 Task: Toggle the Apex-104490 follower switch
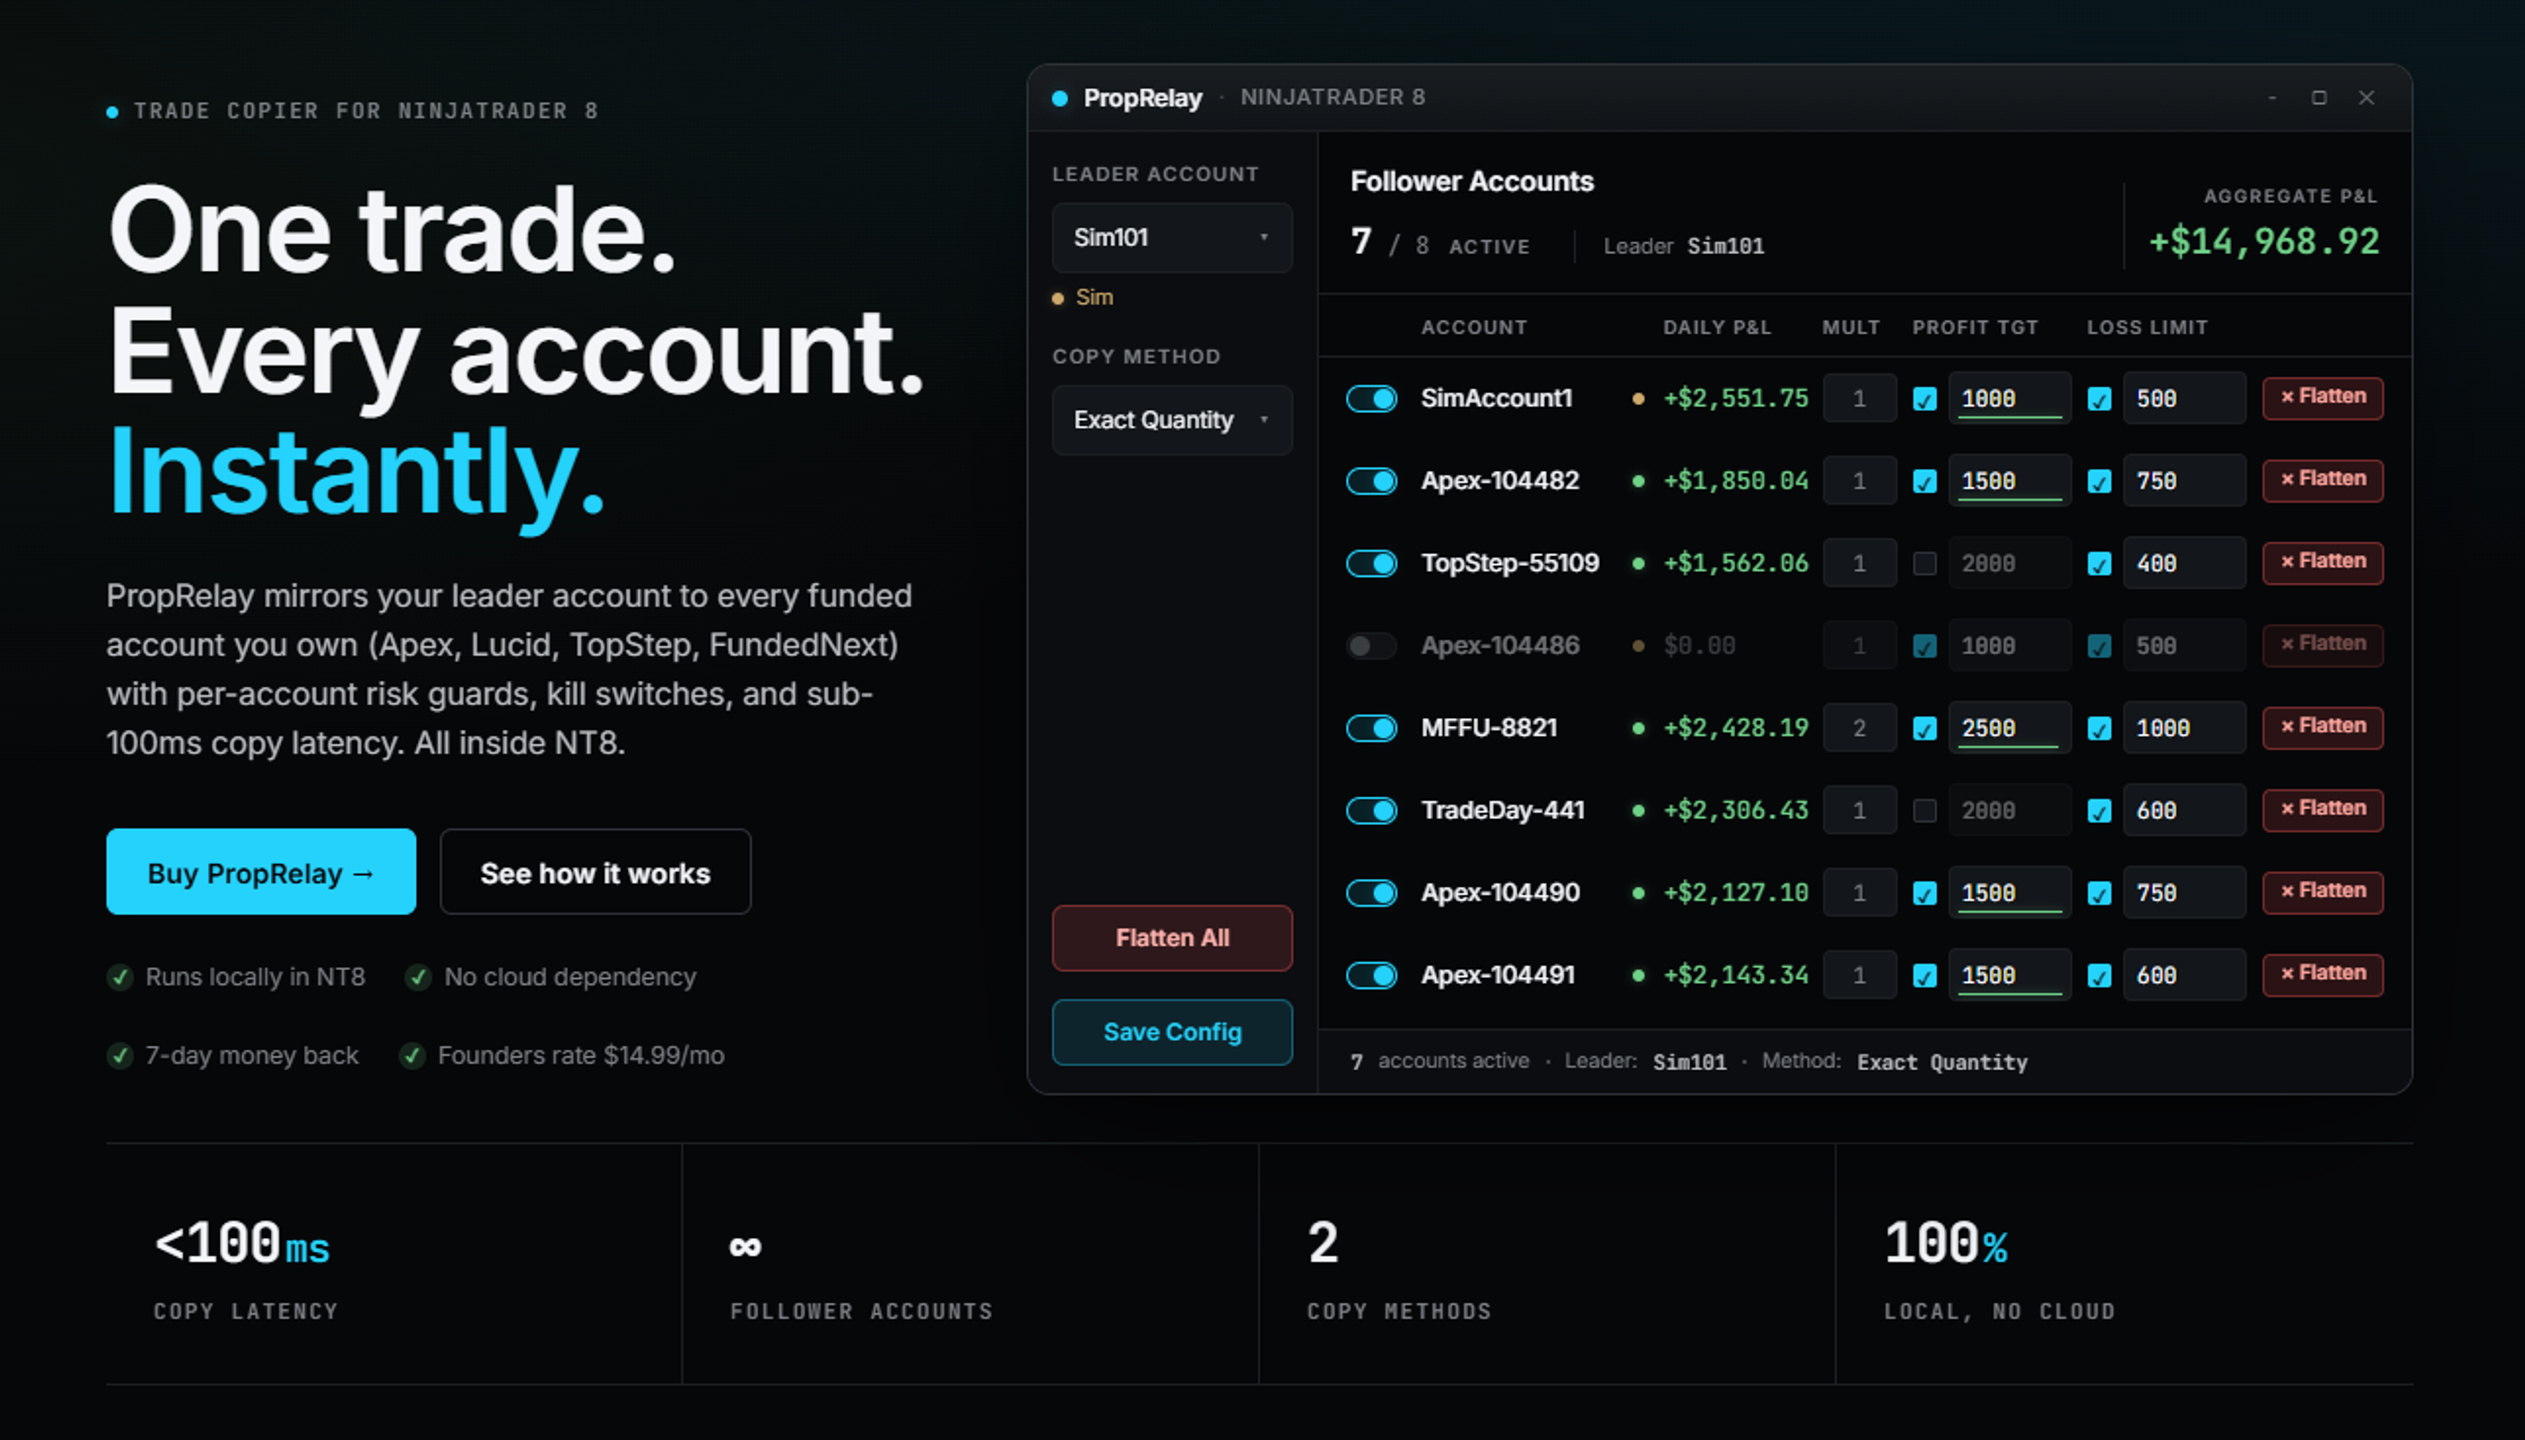[x=1371, y=893]
